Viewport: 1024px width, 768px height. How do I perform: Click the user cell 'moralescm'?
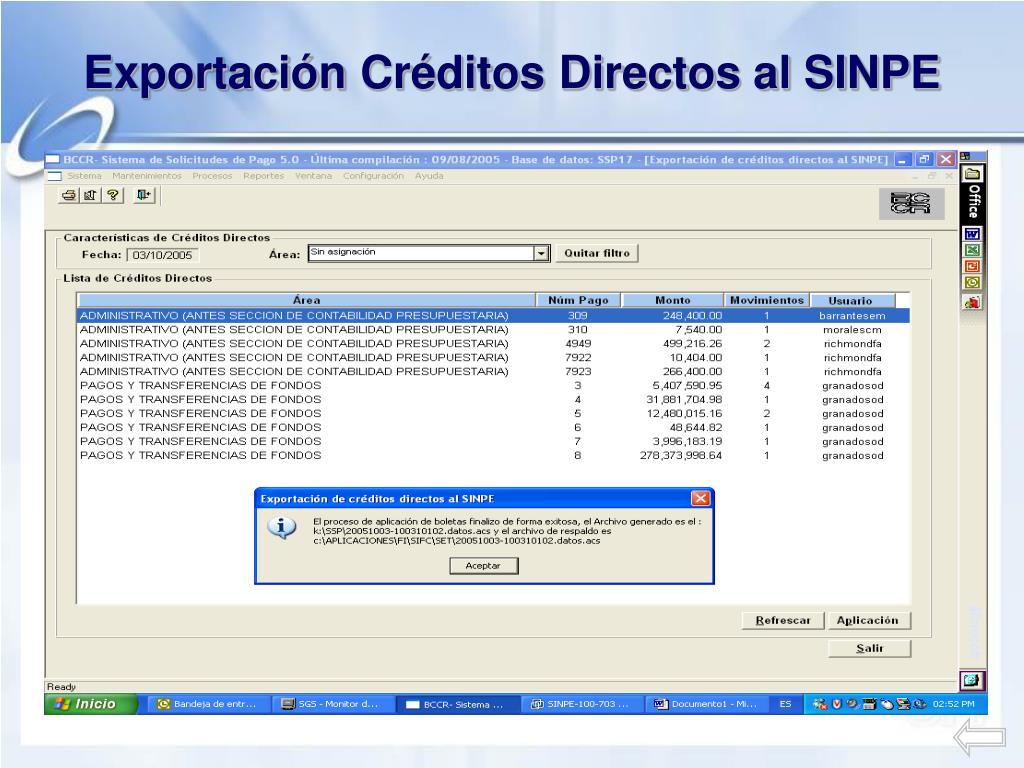click(x=852, y=330)
